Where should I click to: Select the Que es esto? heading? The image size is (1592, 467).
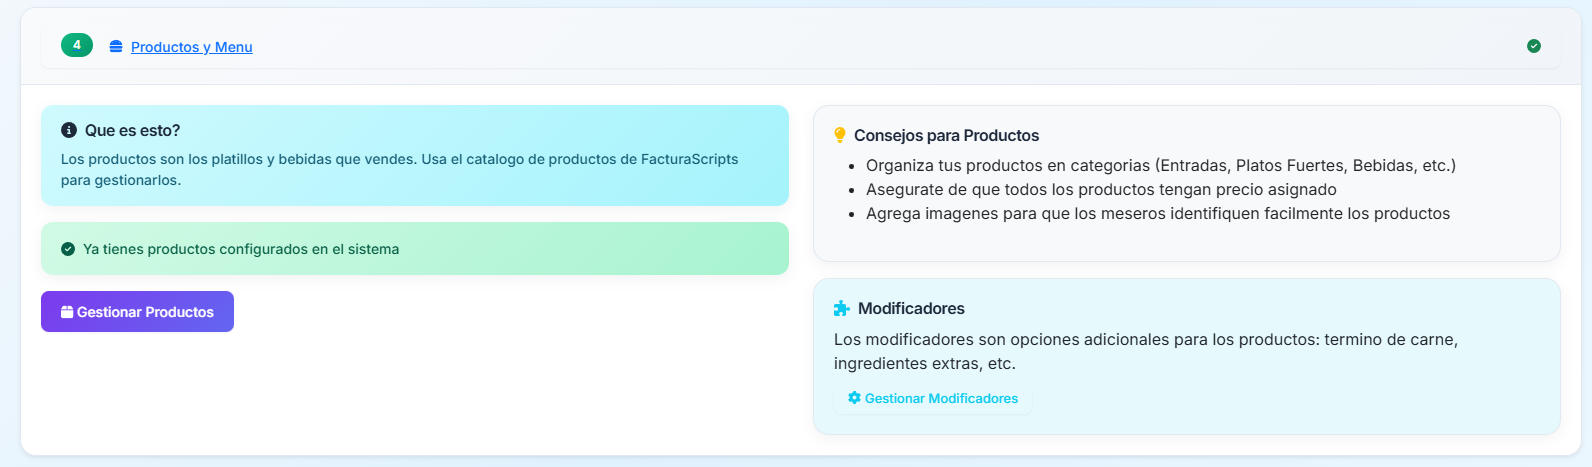click(132, 130)
